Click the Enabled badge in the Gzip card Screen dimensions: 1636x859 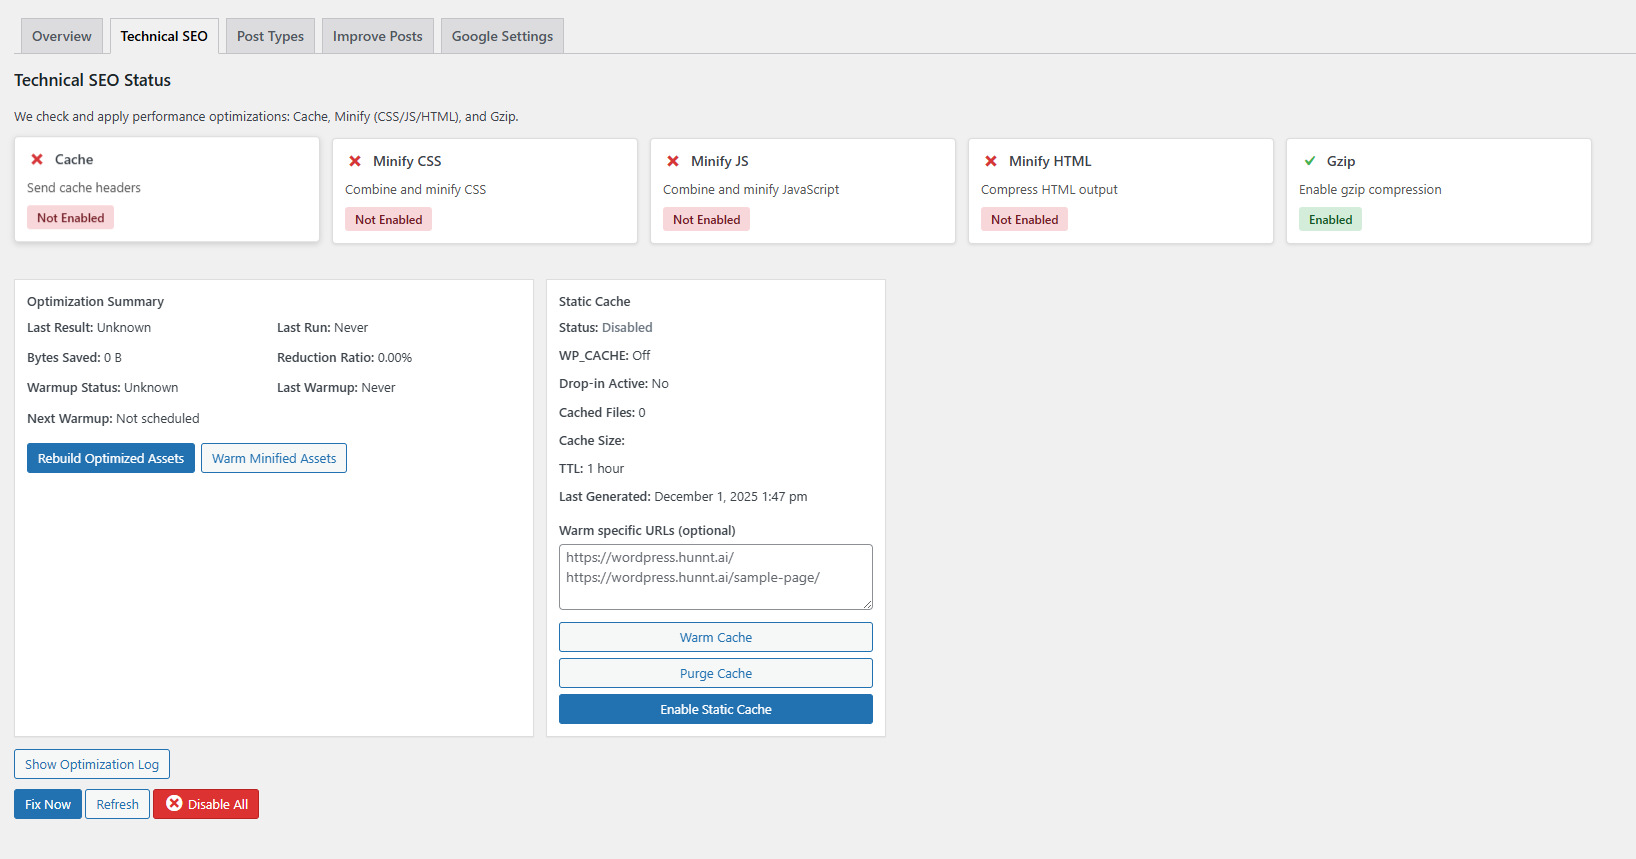coord(1330,220)
